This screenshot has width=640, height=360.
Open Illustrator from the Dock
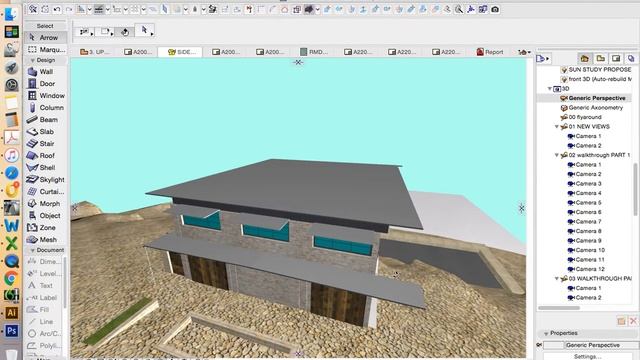click(11, 313)
